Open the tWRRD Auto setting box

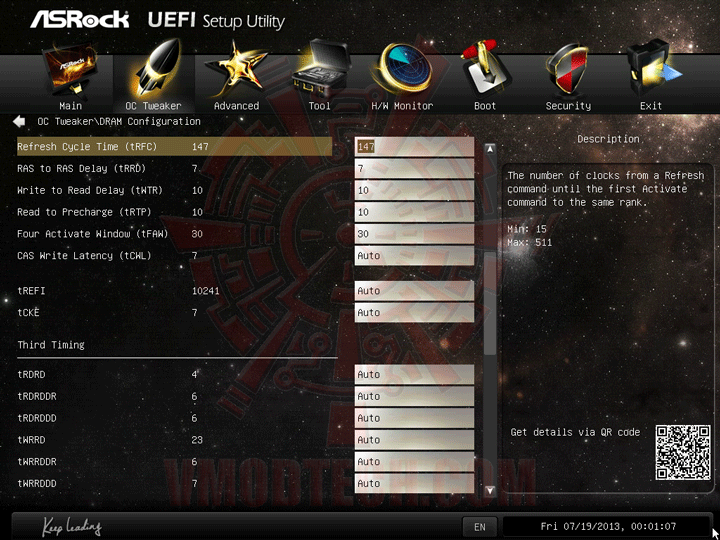click(x=414, y=440)
